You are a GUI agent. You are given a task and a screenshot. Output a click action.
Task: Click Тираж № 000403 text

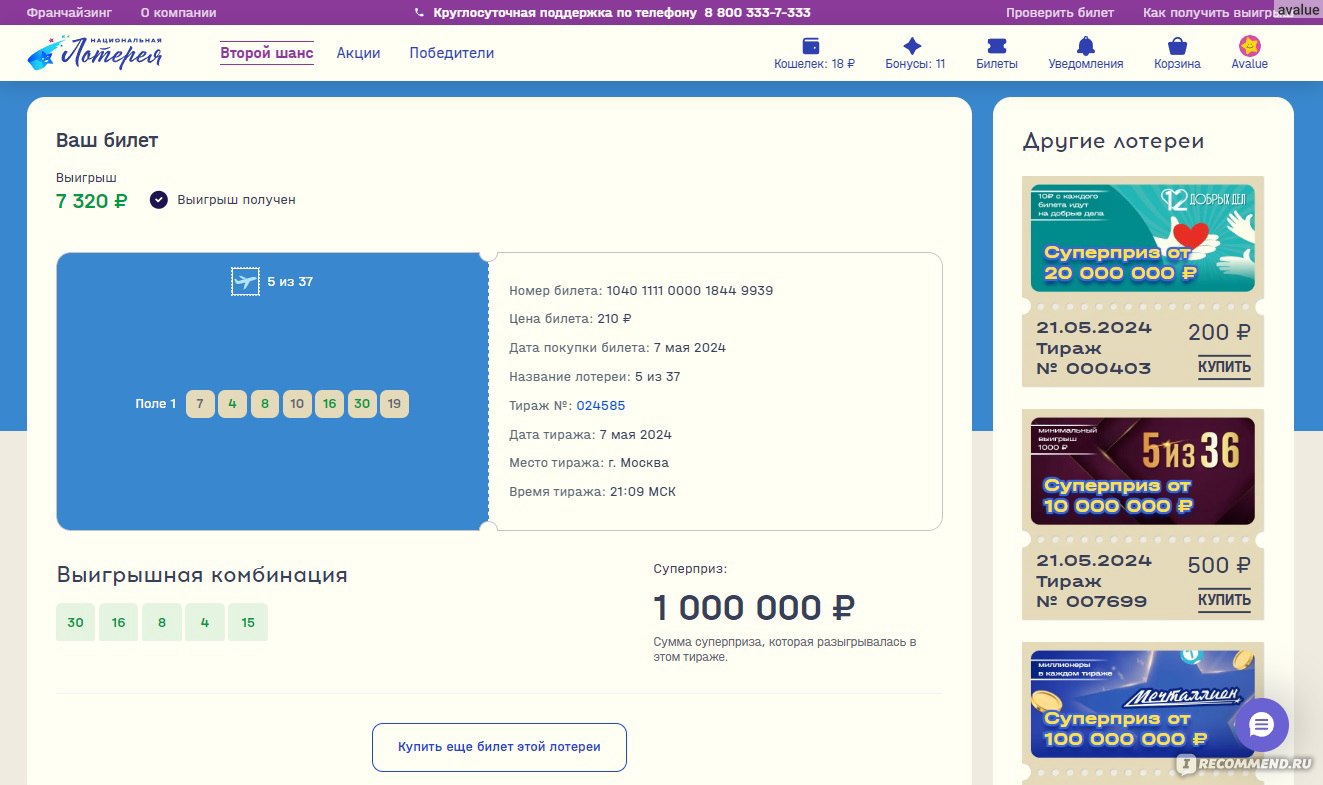coord(1093,358)
